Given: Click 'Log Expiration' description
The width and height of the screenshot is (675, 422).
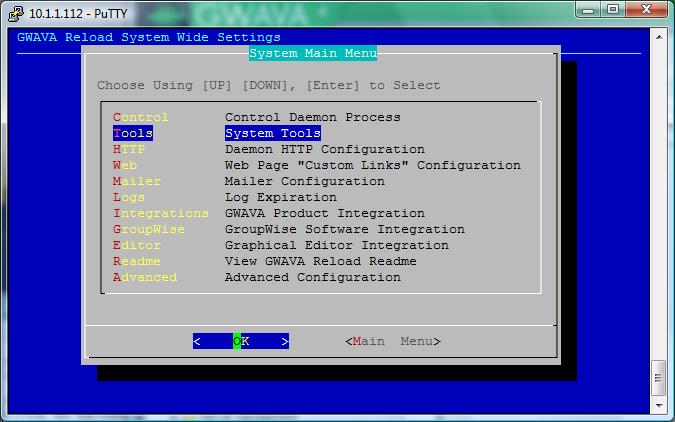Looking at the screenshot, I should [x=281, y=197].
